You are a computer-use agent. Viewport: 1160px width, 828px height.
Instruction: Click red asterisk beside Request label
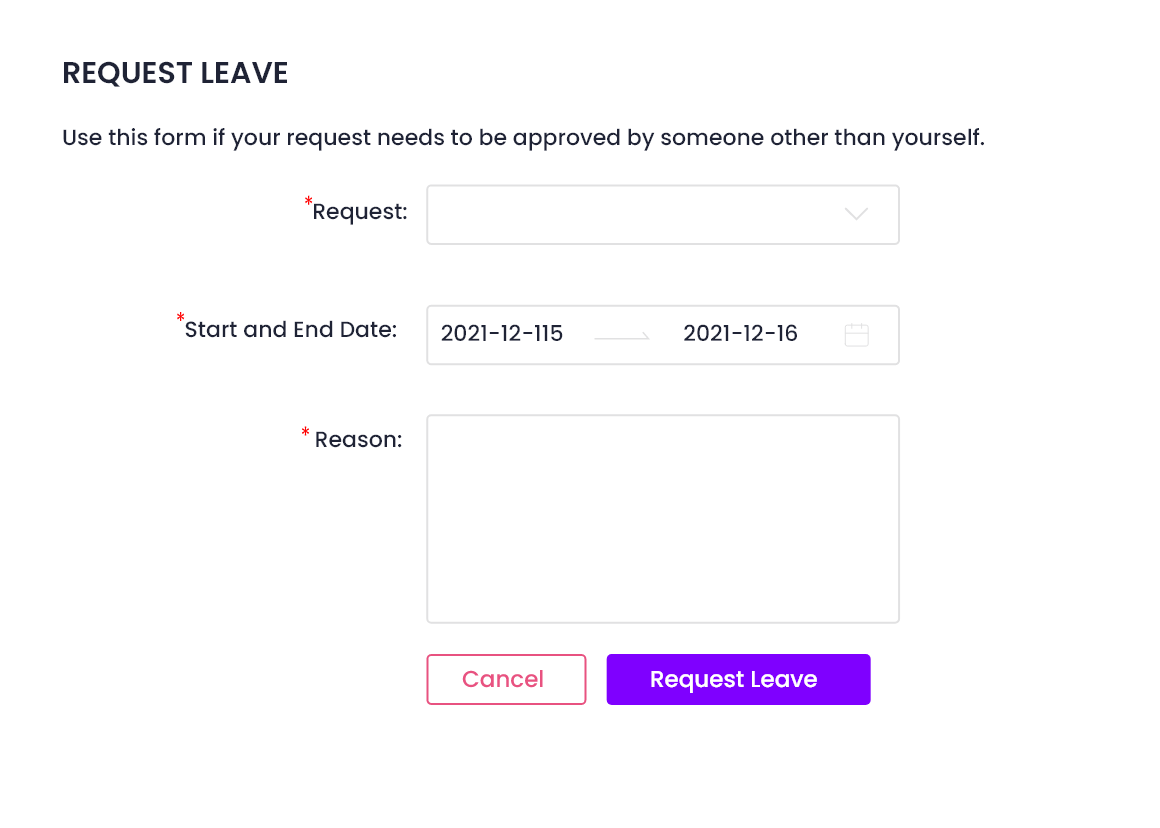[x=308, y=201]
